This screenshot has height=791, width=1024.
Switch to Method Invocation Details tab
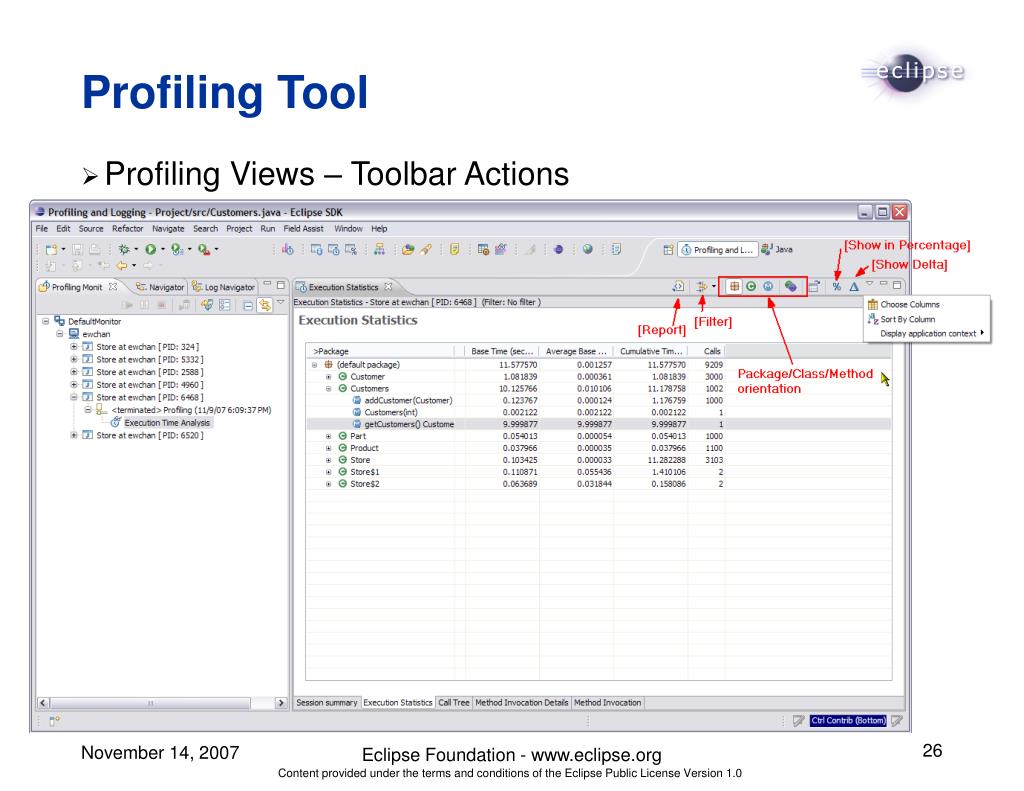coord(522,703)
